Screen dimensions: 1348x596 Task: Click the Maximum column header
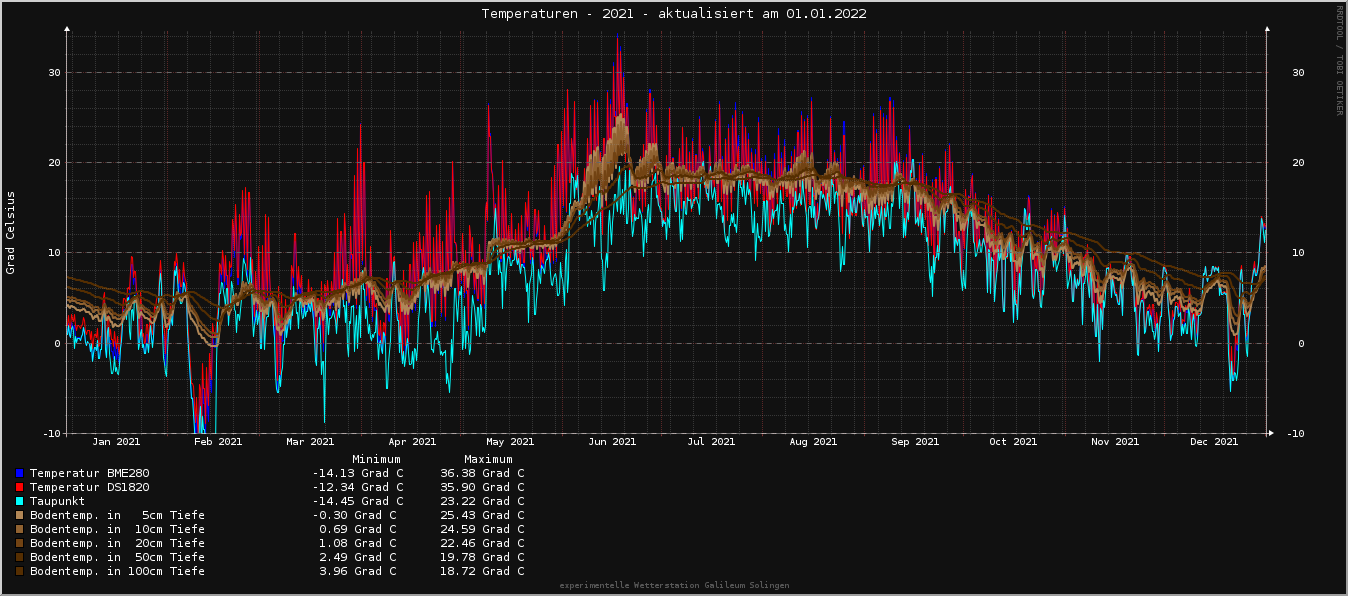point(488,459)
